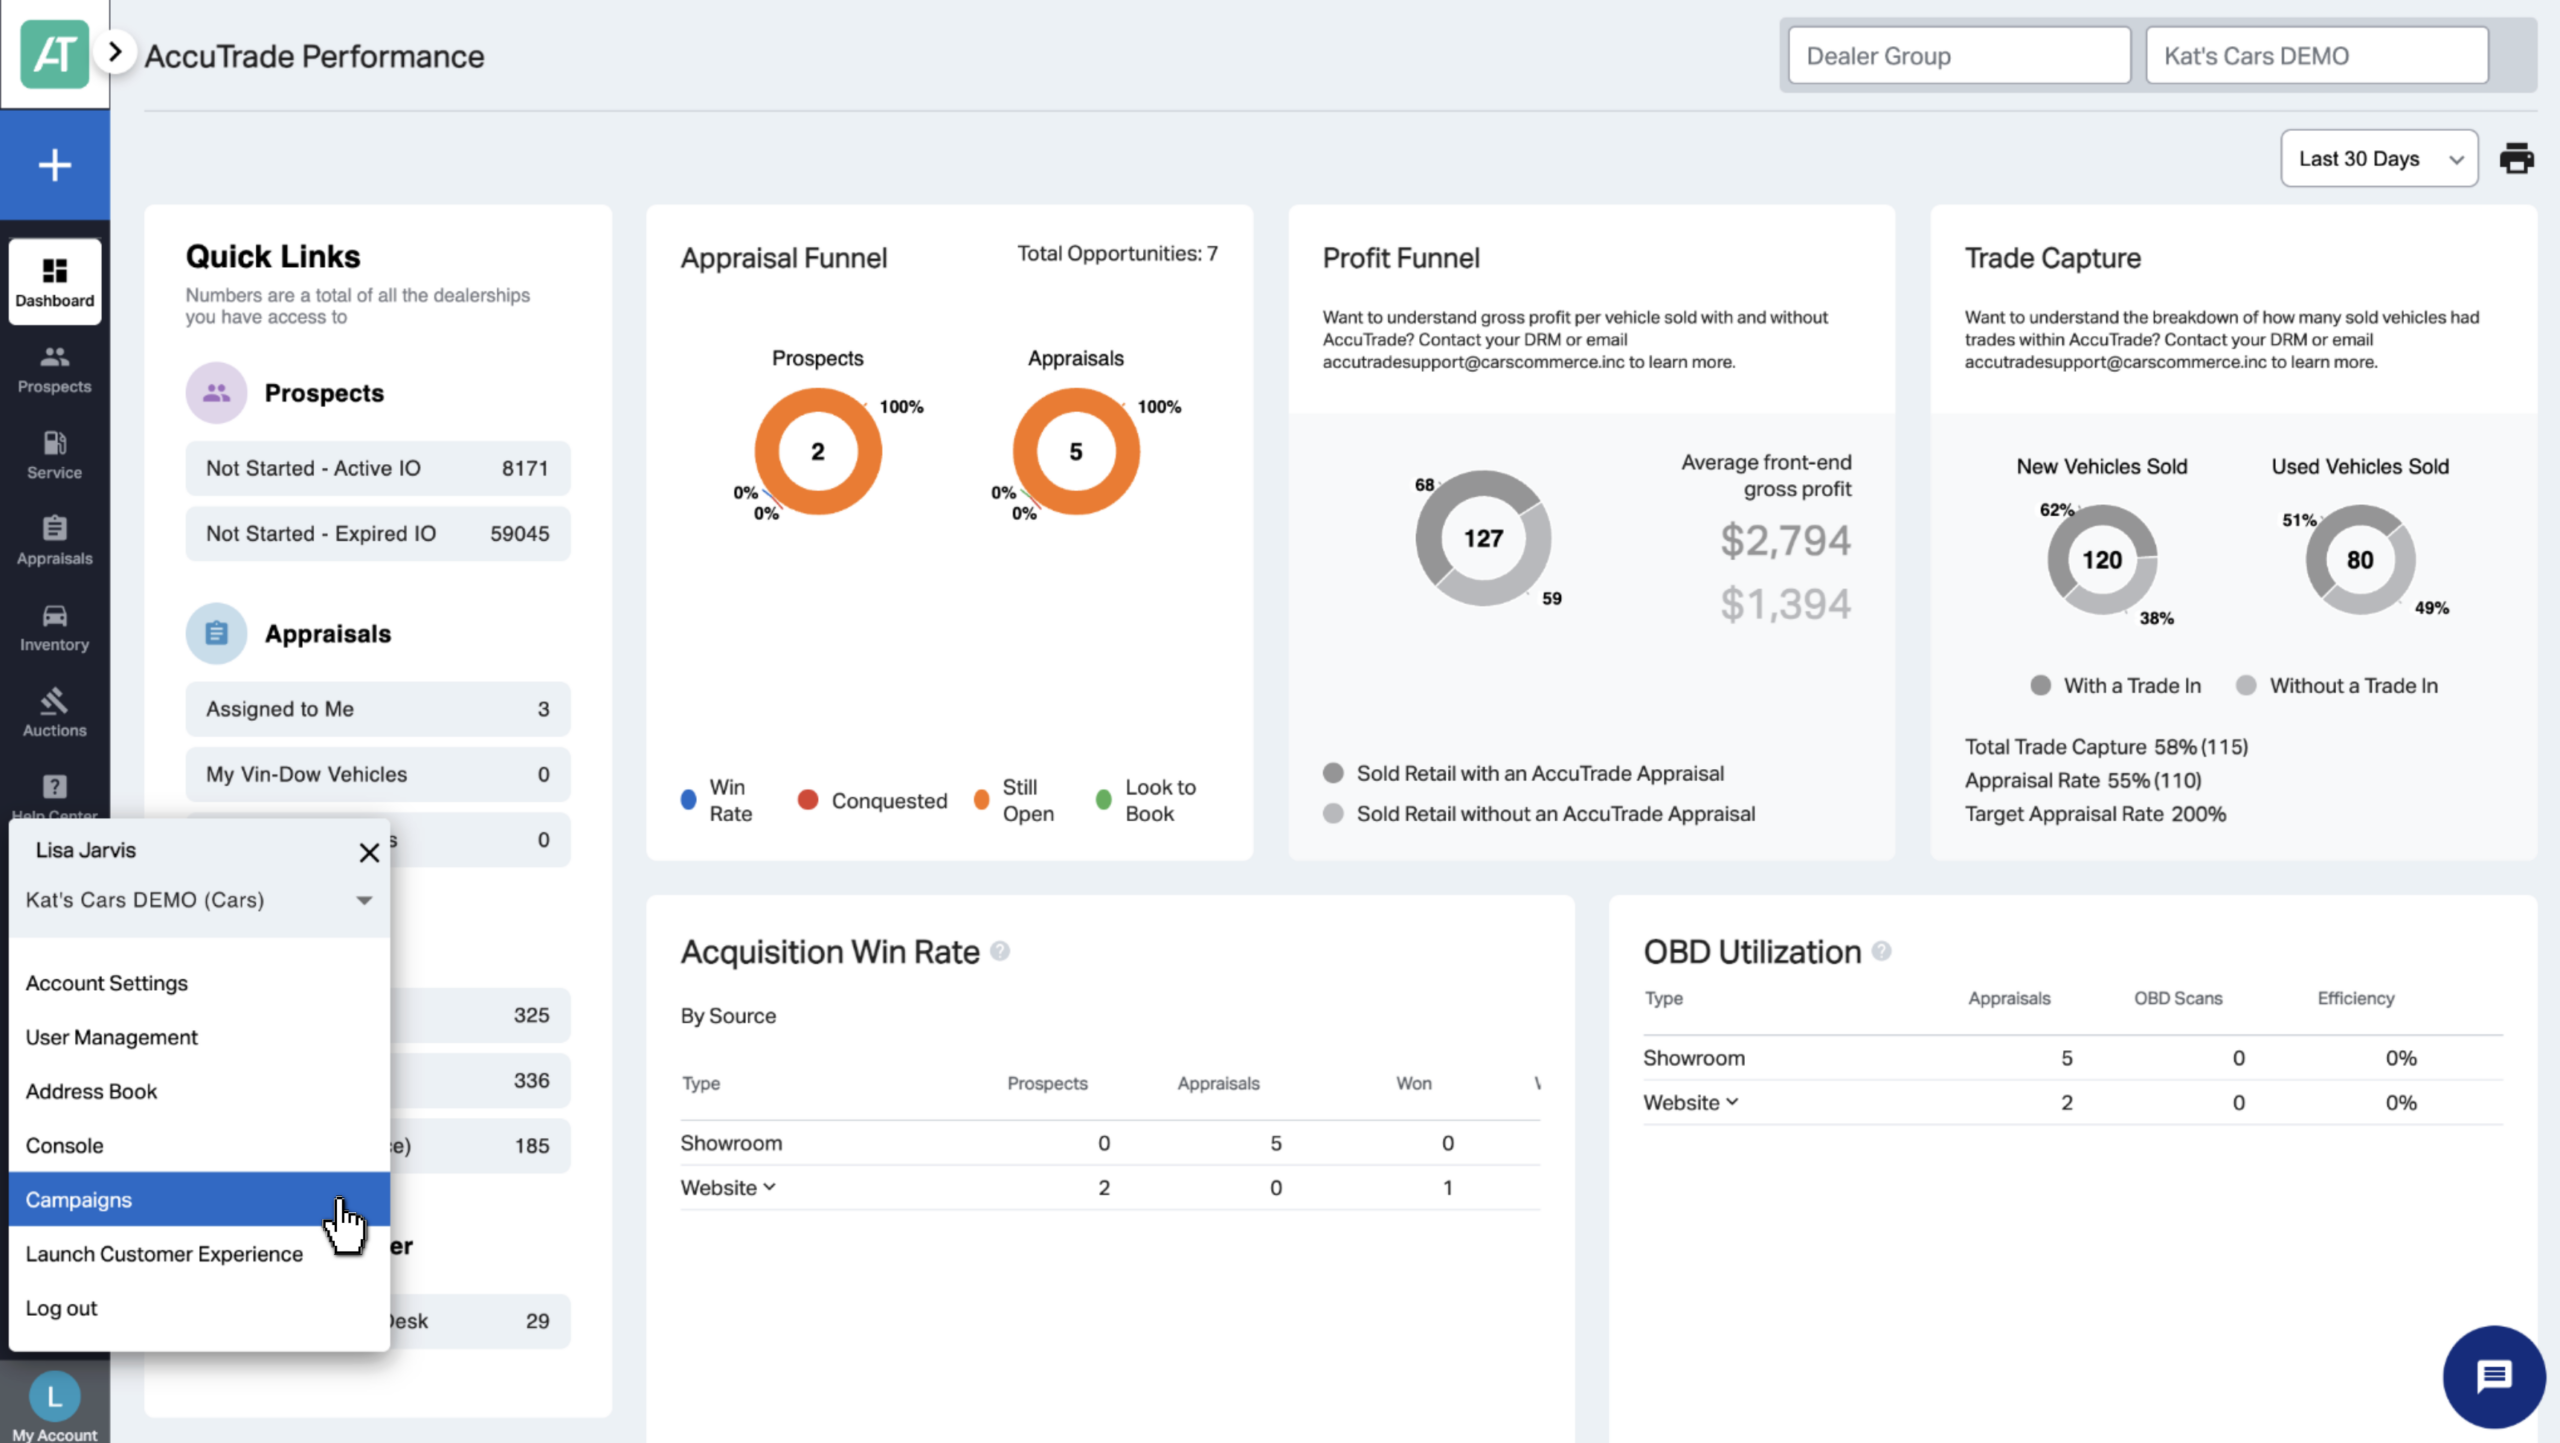2560x1443 pixels.
Task: Open the Not Started - Expired IO quick link
Action: (378, 533)
